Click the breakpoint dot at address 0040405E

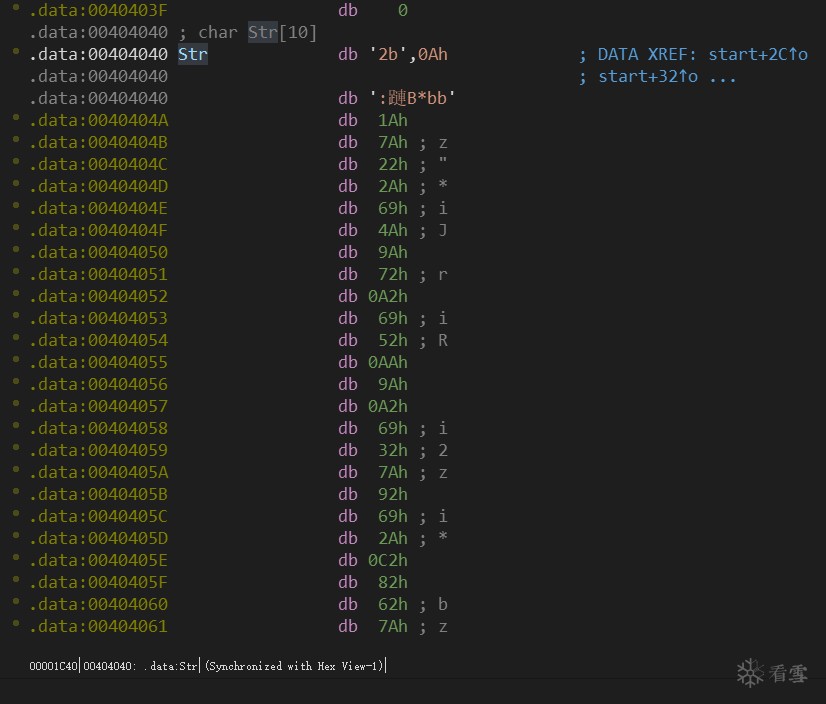pyautogui.click(x=16, y=559)
